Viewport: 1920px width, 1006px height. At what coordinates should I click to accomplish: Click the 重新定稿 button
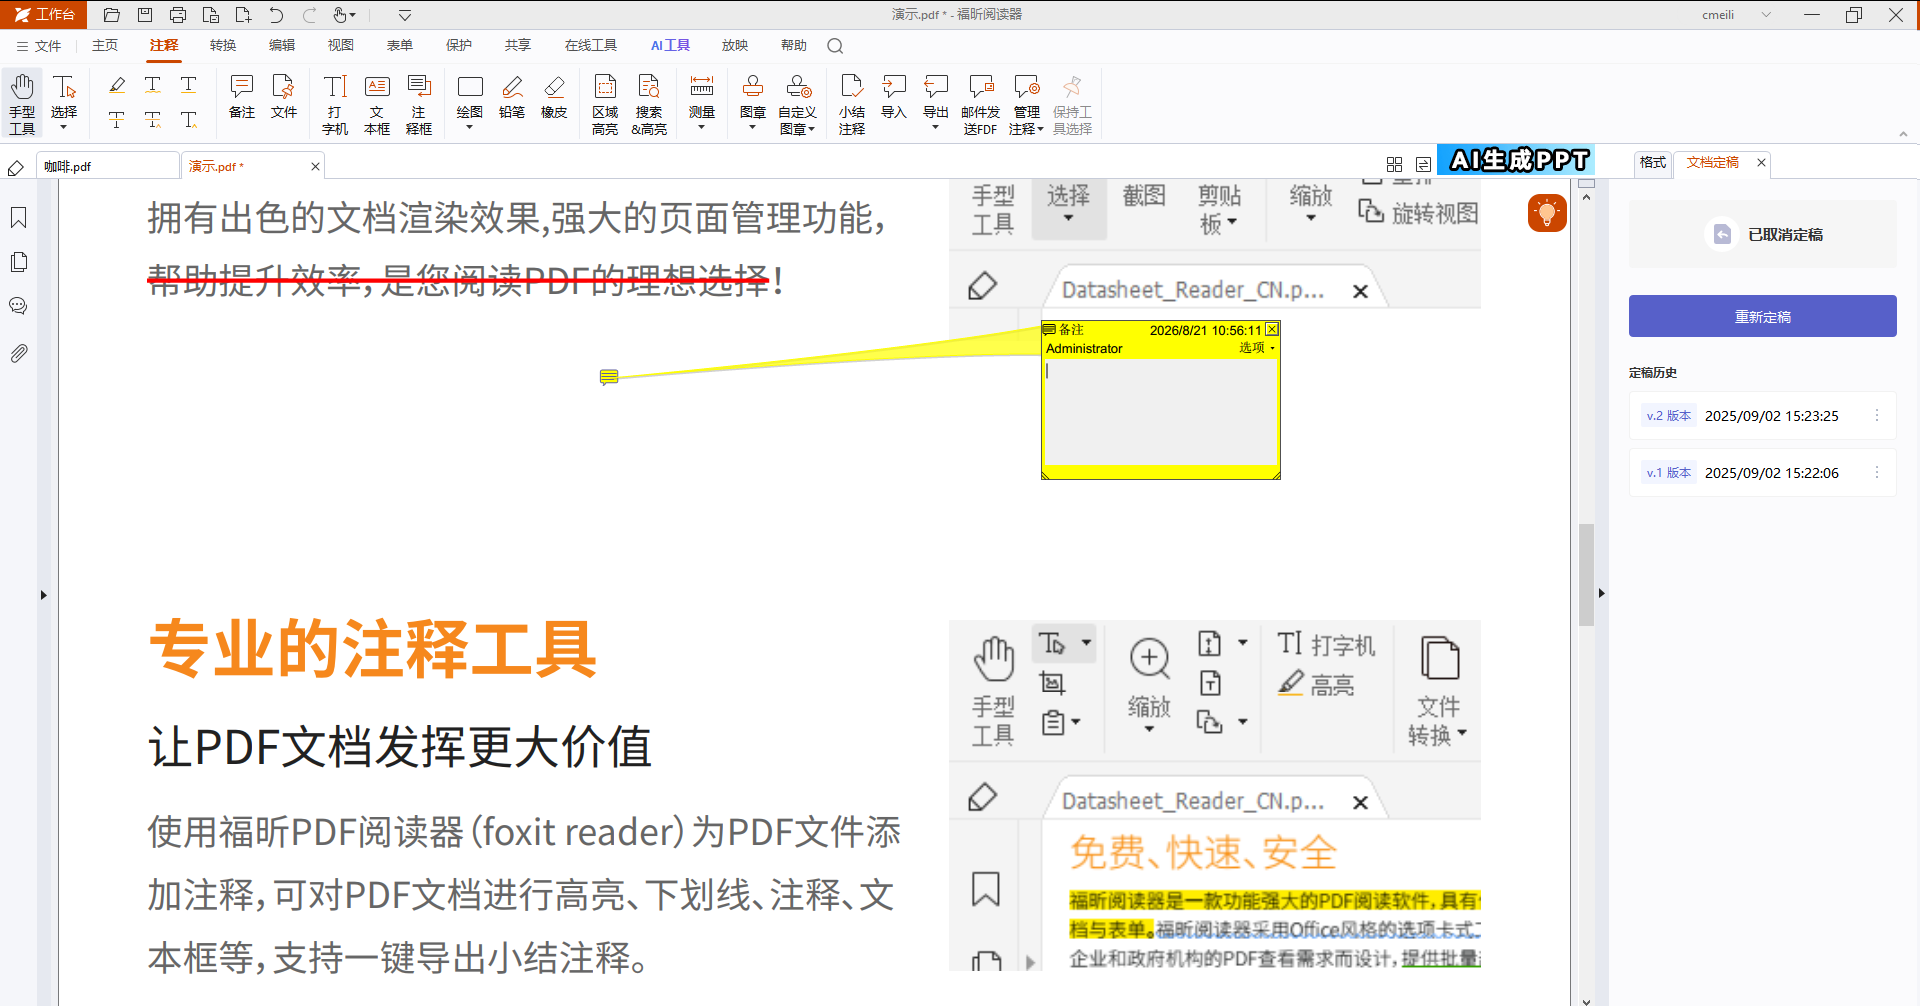[1762, 316]
